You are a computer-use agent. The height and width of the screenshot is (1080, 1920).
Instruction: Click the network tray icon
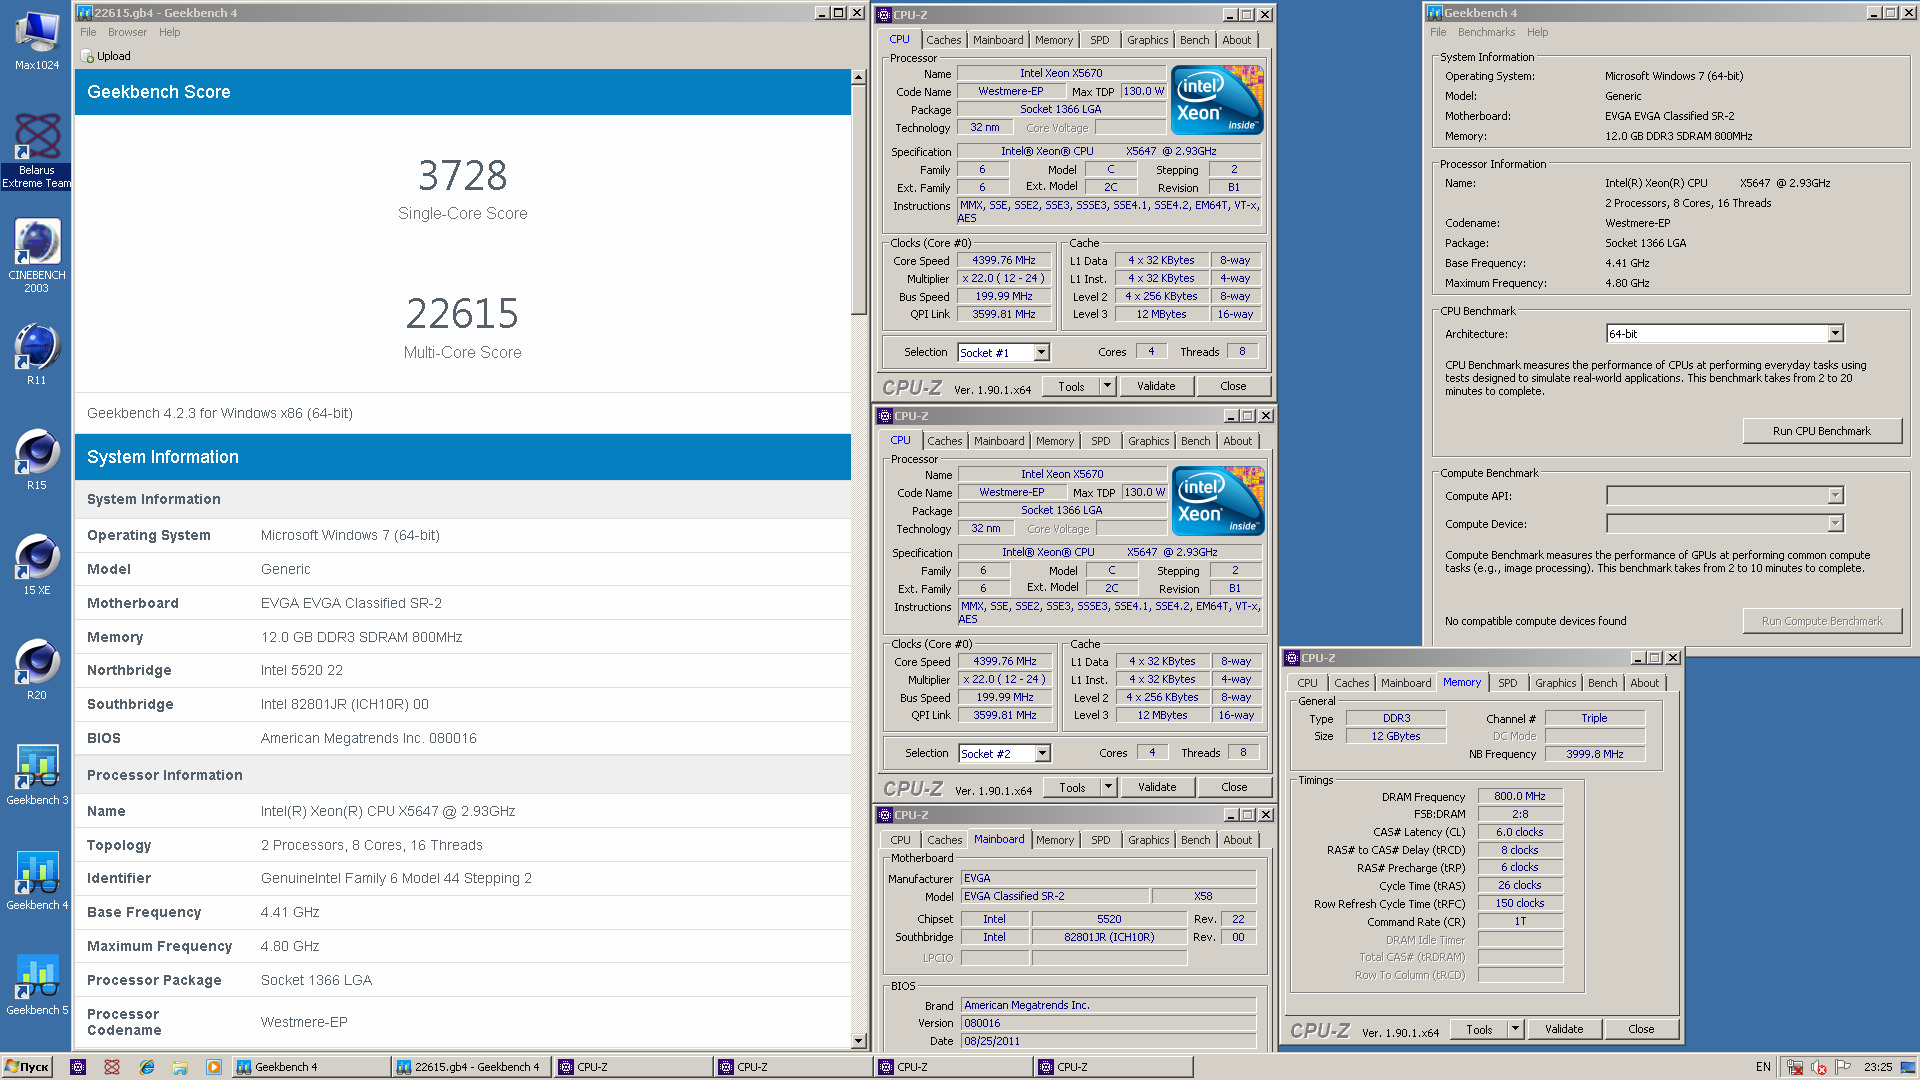1796,1067
